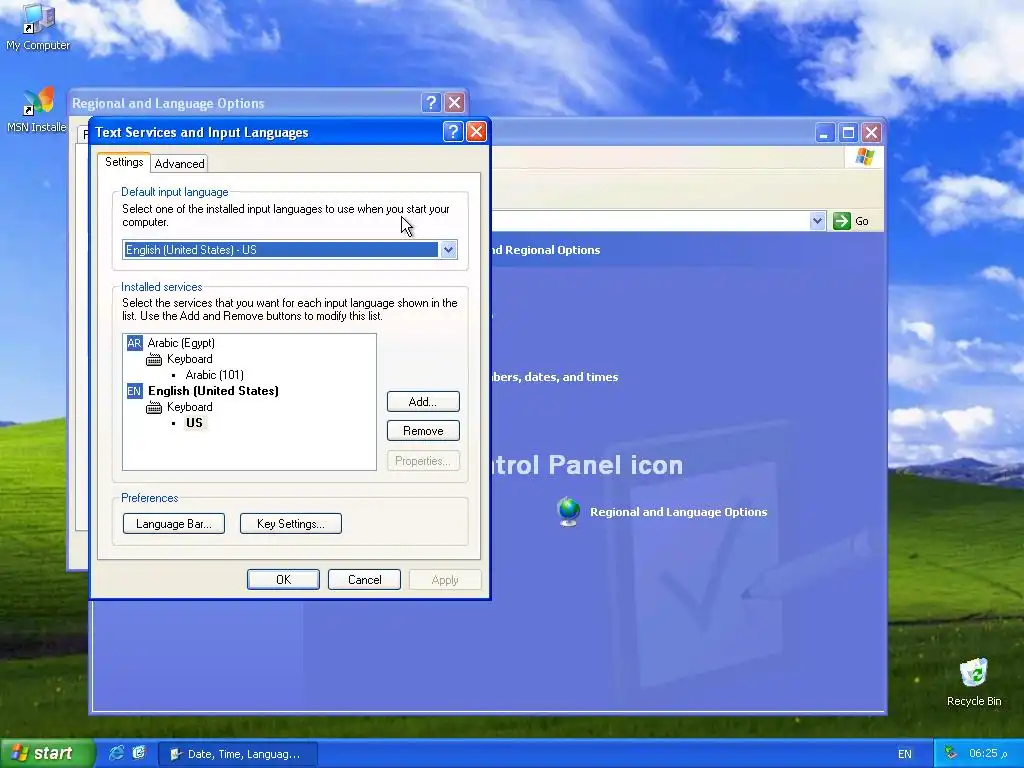This screenshot has height=768, width=1024.
Task: Open the MSN Installer desktop shortcut
Action: (x=37, y=110)
